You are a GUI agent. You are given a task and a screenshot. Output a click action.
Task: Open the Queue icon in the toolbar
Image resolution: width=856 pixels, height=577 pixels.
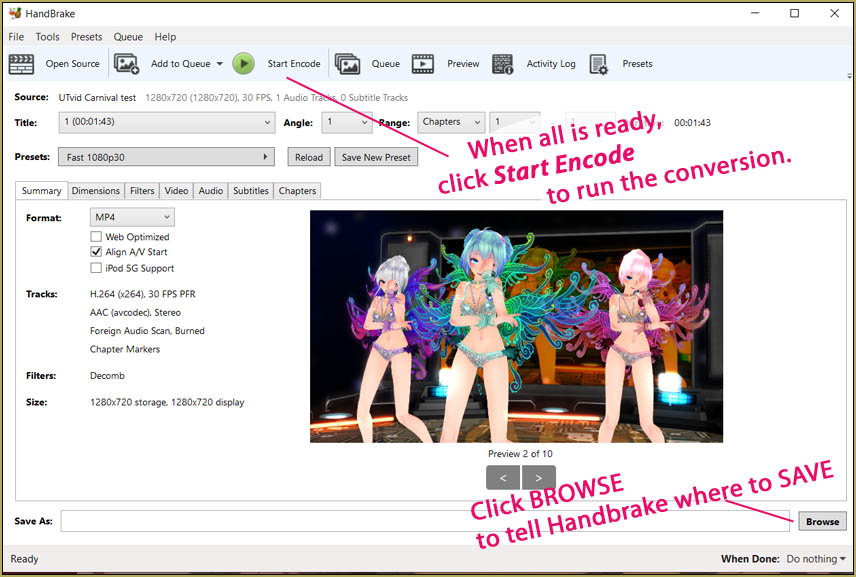[347, 64]
